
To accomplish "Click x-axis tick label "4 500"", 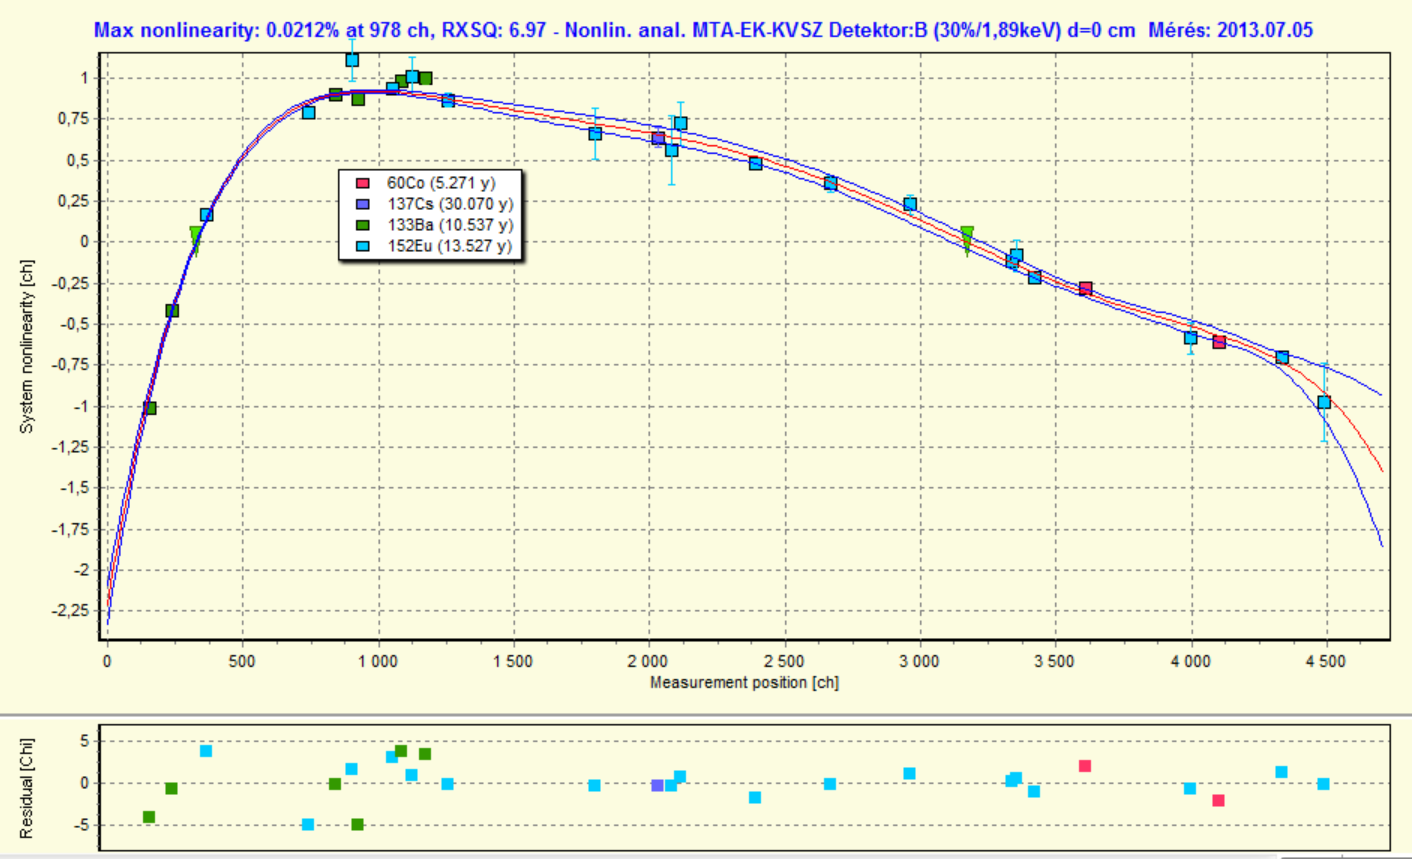I will [1326, 661].
